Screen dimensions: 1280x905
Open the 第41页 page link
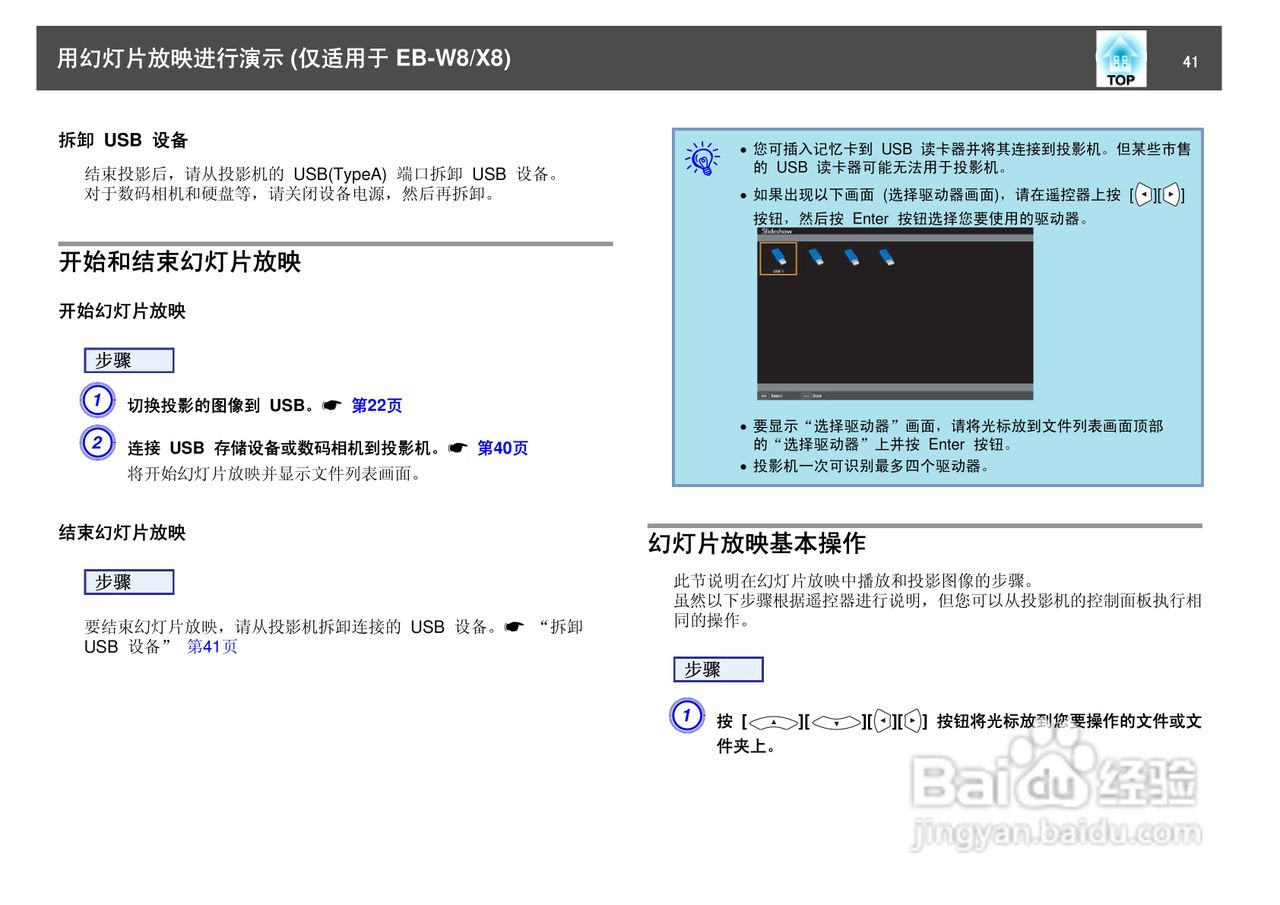click(211, 647)
